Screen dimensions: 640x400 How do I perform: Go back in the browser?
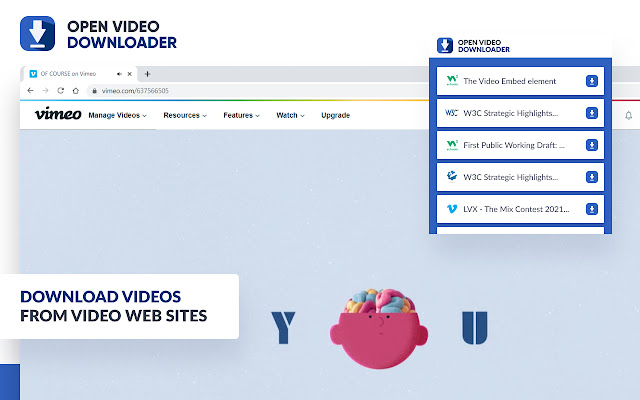pos(30,91)
